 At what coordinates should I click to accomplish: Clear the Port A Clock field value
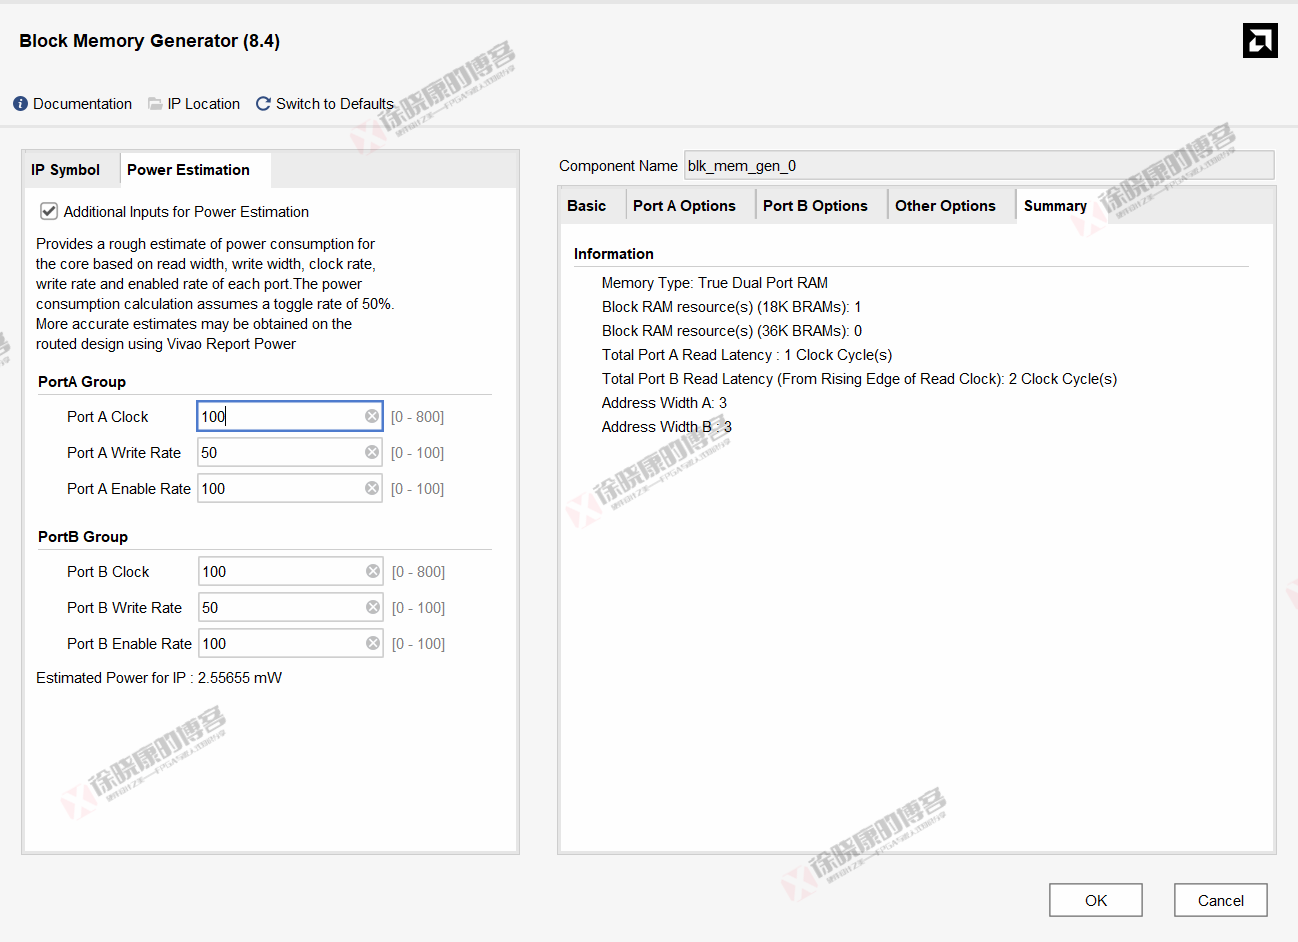point(371,416)
